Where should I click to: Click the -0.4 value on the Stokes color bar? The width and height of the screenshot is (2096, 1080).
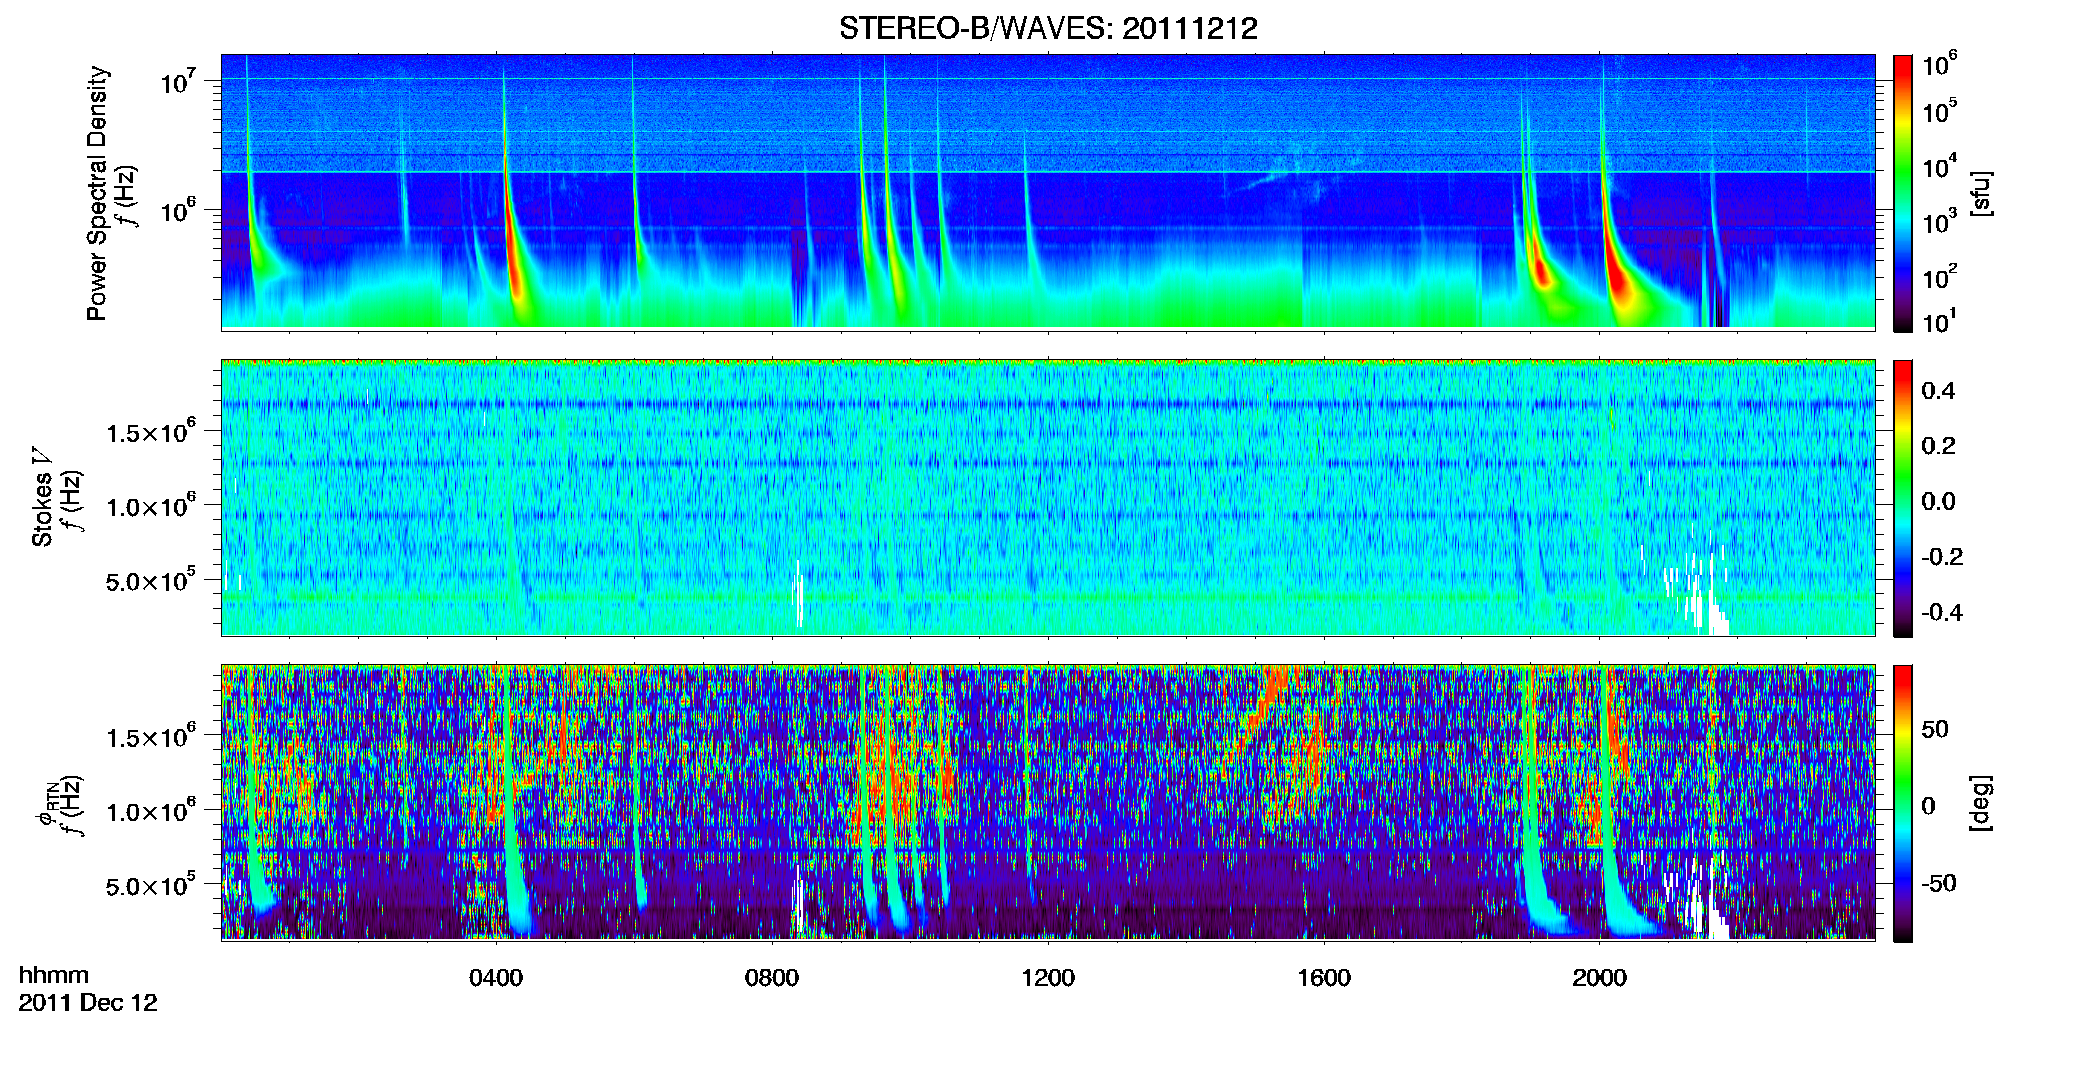click(x=1942, y=612)
